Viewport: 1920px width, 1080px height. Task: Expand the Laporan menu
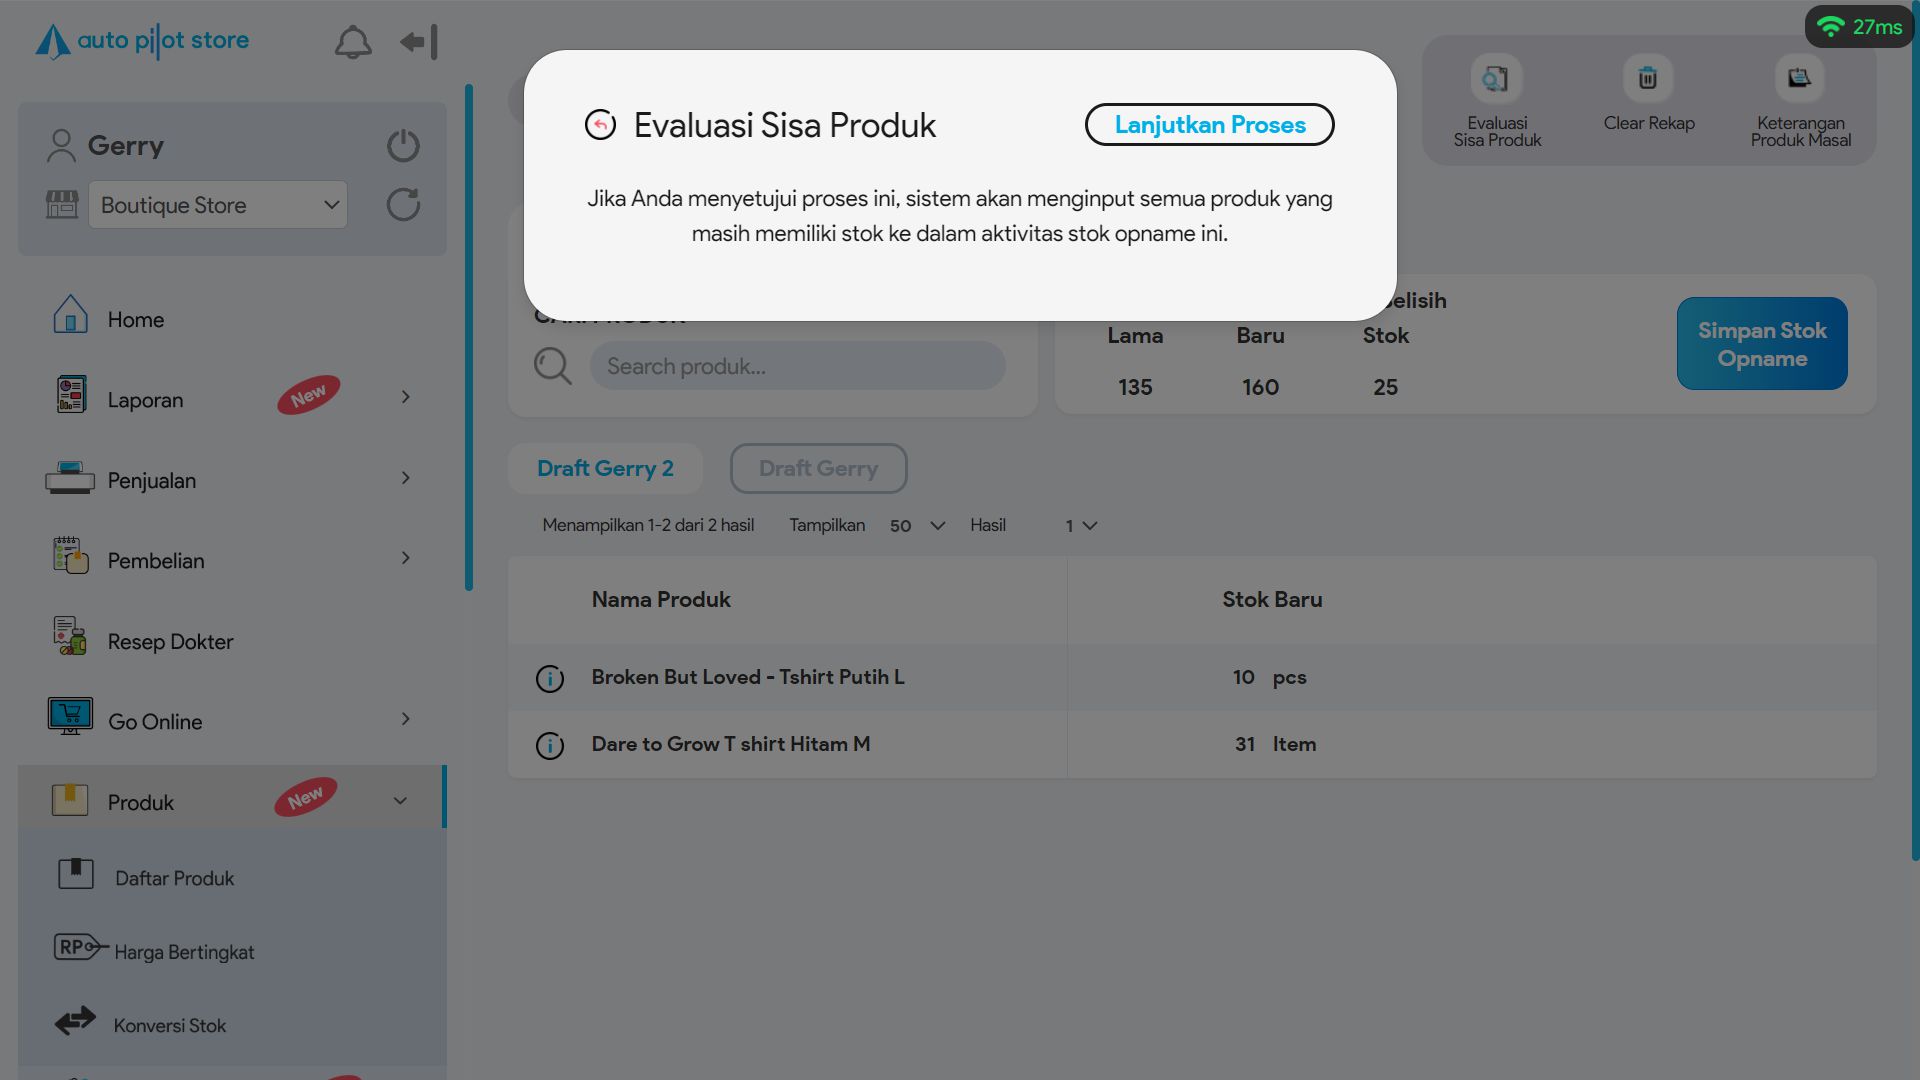click(405, 398)
